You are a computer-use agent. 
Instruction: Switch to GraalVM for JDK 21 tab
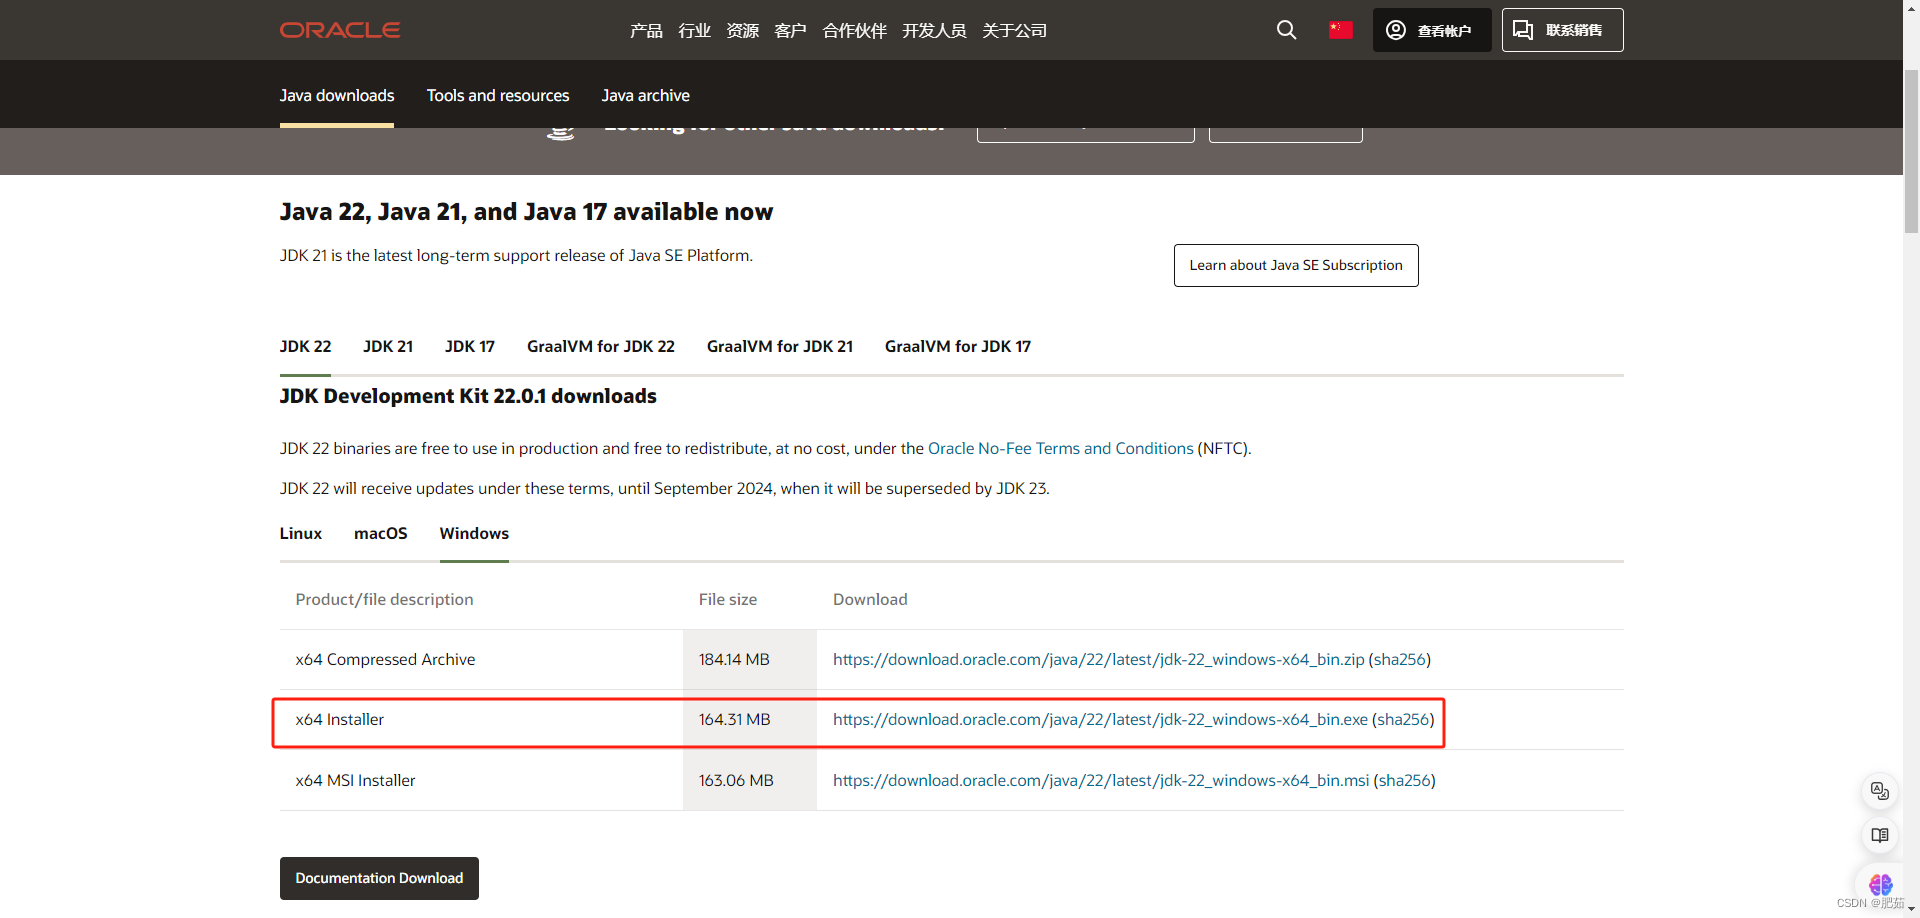[x=780, y=346]
